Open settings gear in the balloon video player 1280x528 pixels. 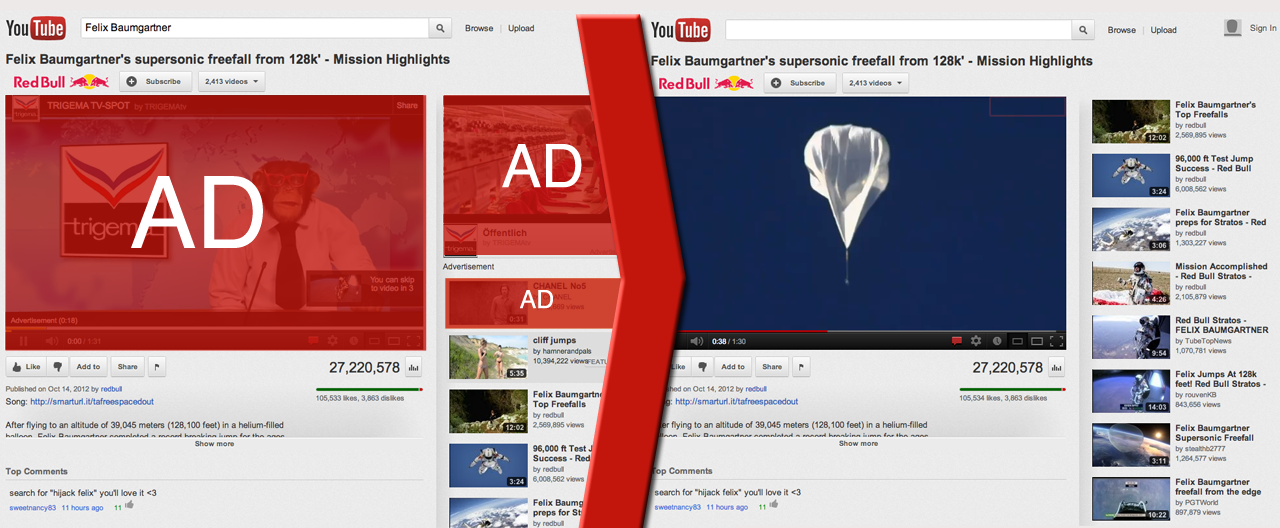[x=976, y=341]
